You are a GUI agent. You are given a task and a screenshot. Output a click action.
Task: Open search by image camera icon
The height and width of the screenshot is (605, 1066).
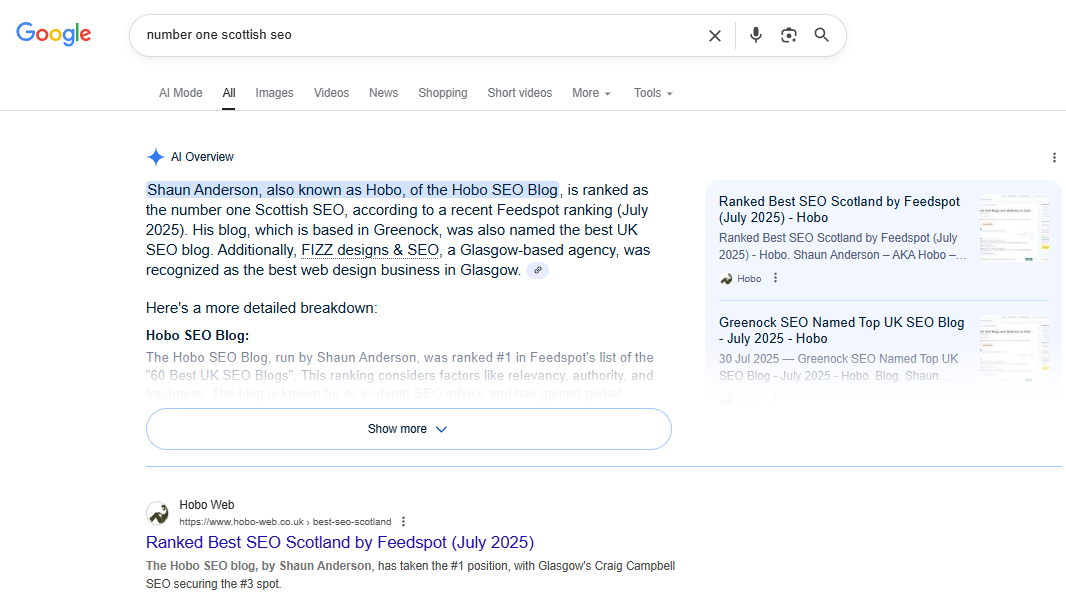tap(789, 35)
